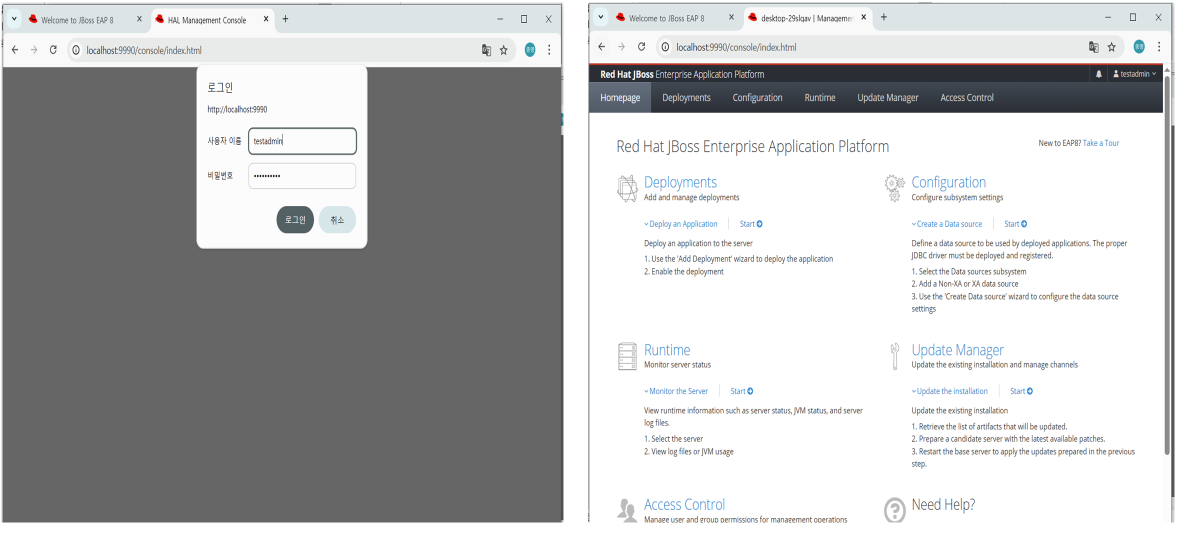1177x540 pixels.
Task: Focus the 비밀번호 password field
Action: [x=303, y=176]
